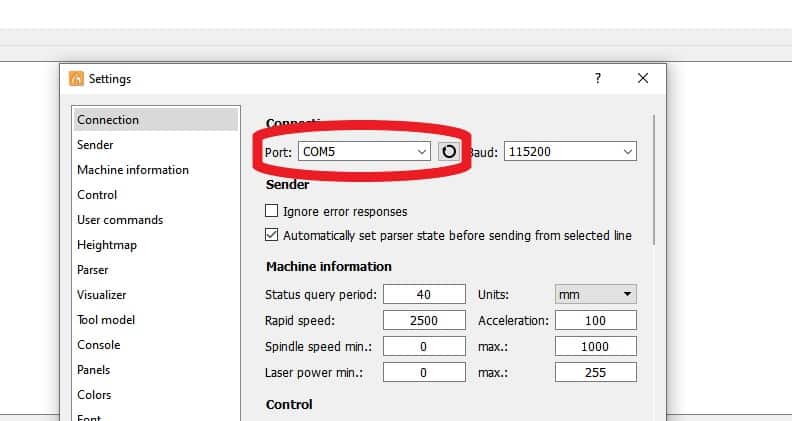Uncheck Automatically set parser state checkbox
This screenshot has width=792, height=421.
(271, 235)
